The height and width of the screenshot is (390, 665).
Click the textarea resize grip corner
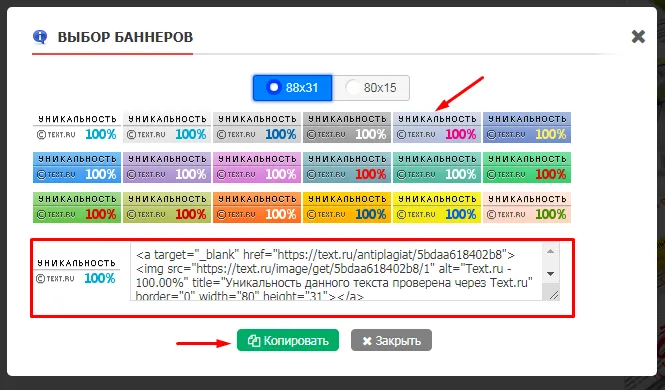pos(553,295)
